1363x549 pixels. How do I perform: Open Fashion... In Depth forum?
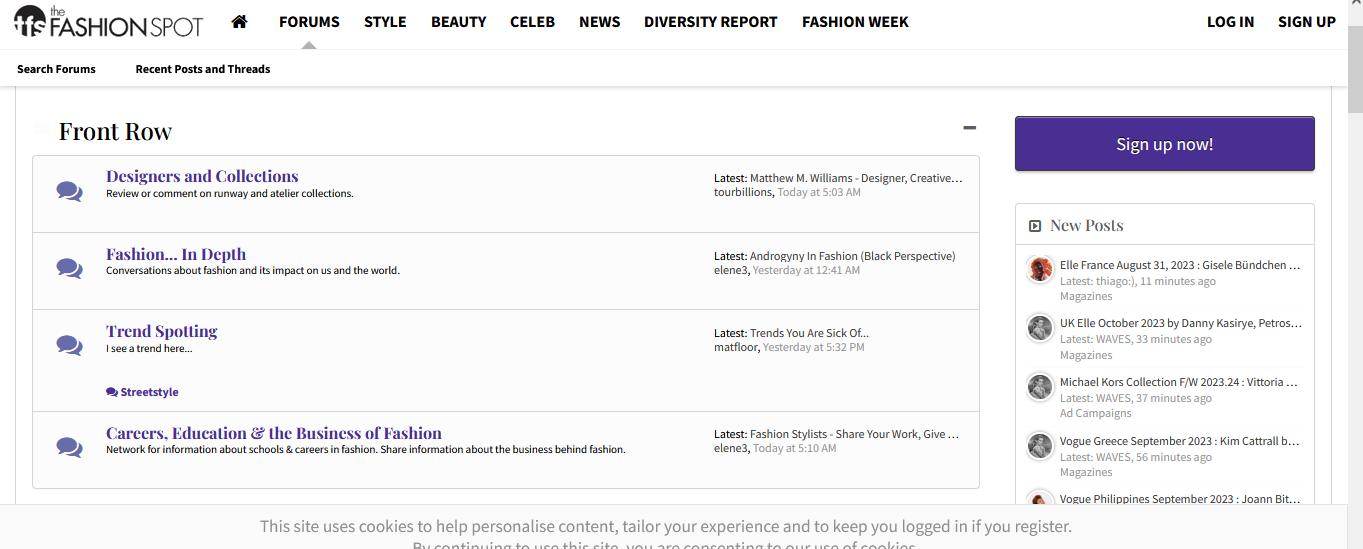176,254
